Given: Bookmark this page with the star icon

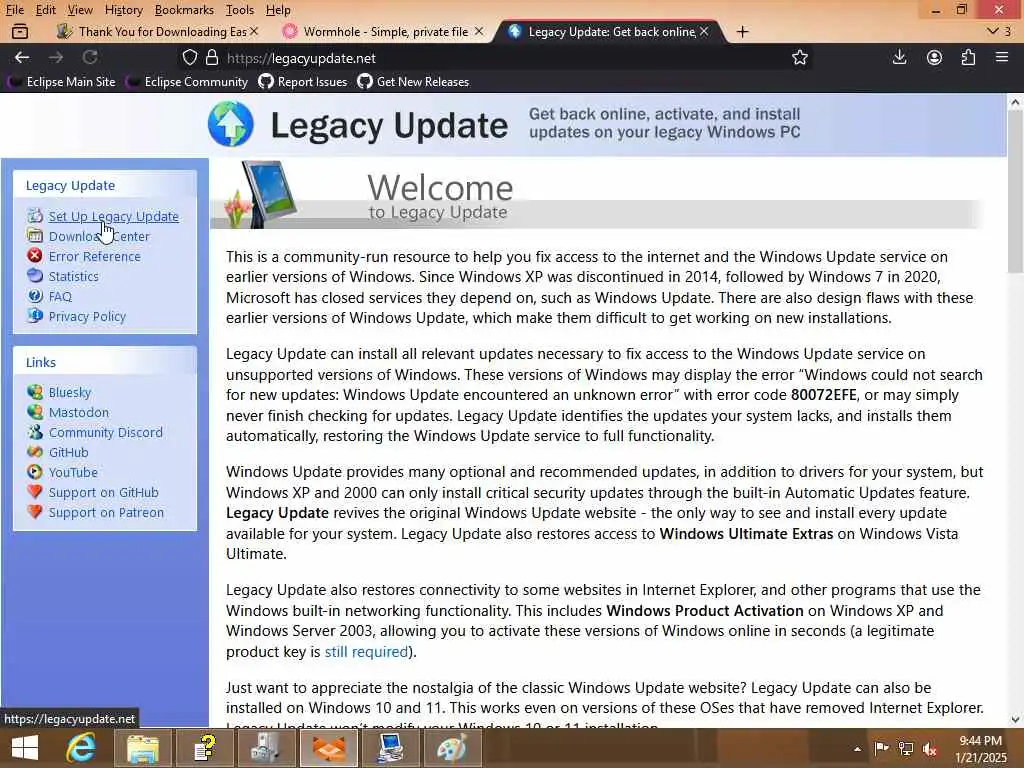Looking at the screenshot, I should click(x=799, y=57).
